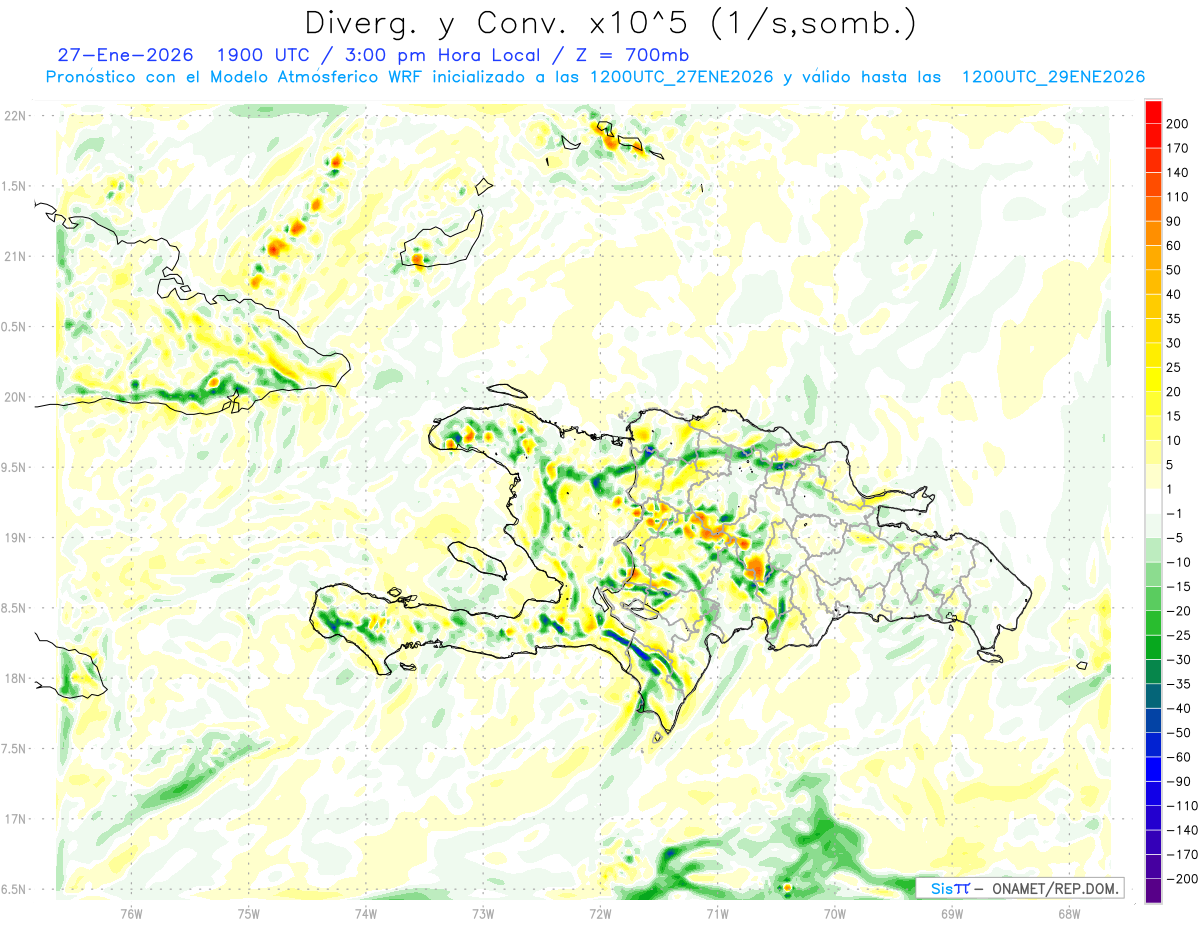The height and width of the screenshot is (927, 1200).
Task: Click the "-10" color scale label
Action: (x=1178, y=562)
